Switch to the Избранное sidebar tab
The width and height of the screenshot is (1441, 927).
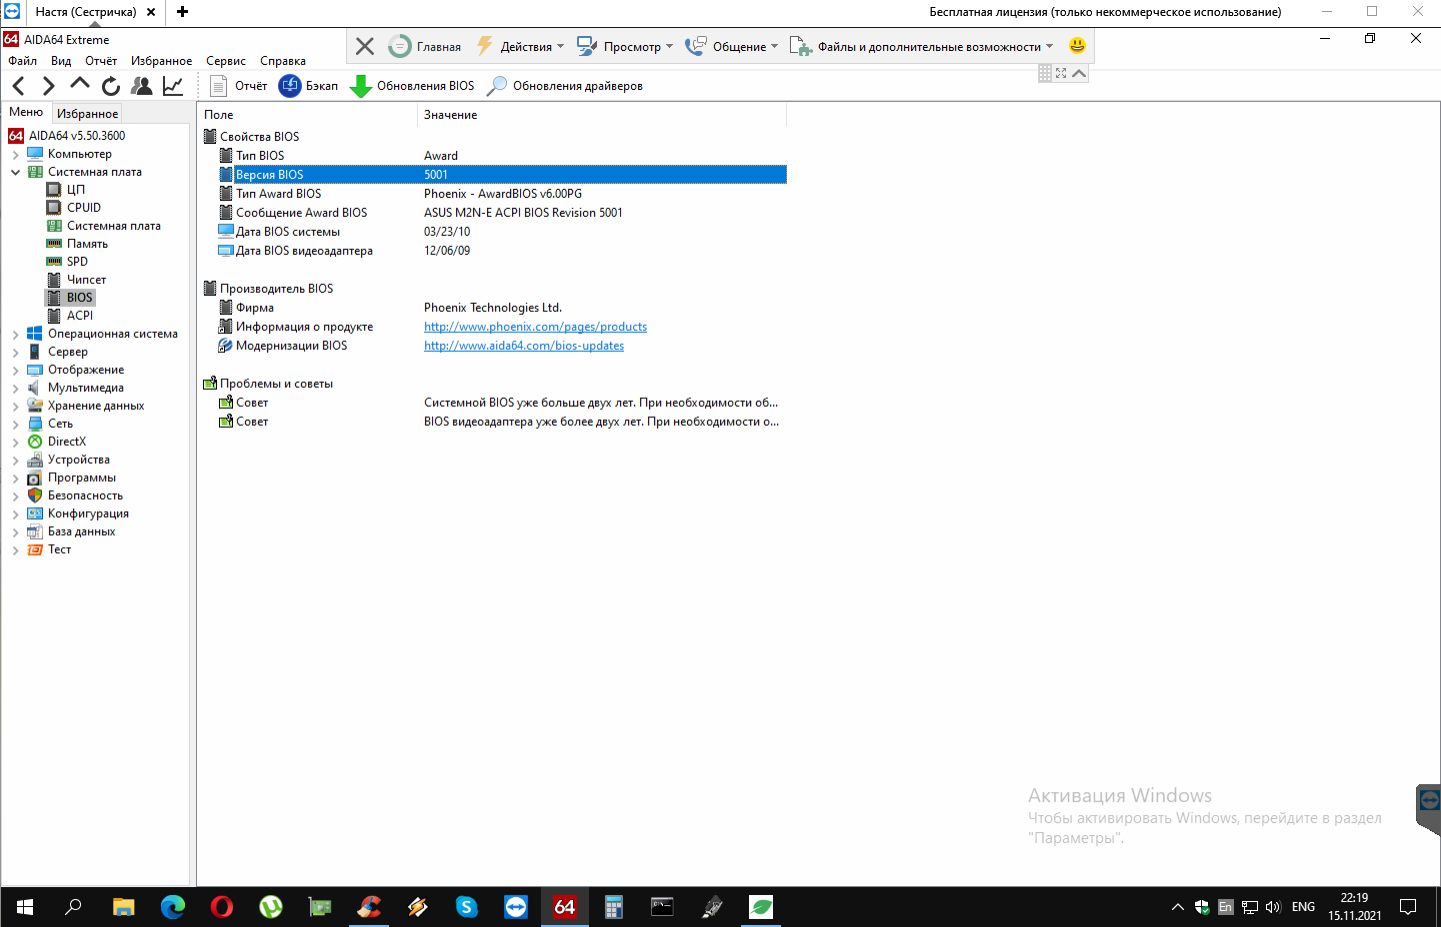pos(87,114)
